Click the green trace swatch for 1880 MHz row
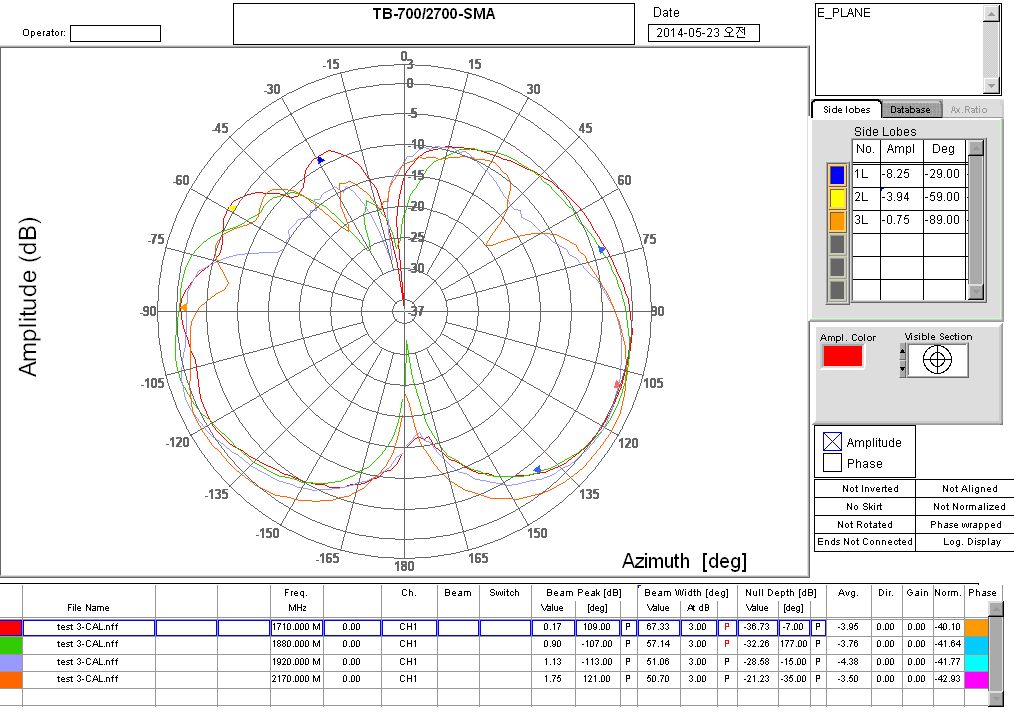Image resolution: width=1014 pixels, height=714 pixels. [10, 644]
